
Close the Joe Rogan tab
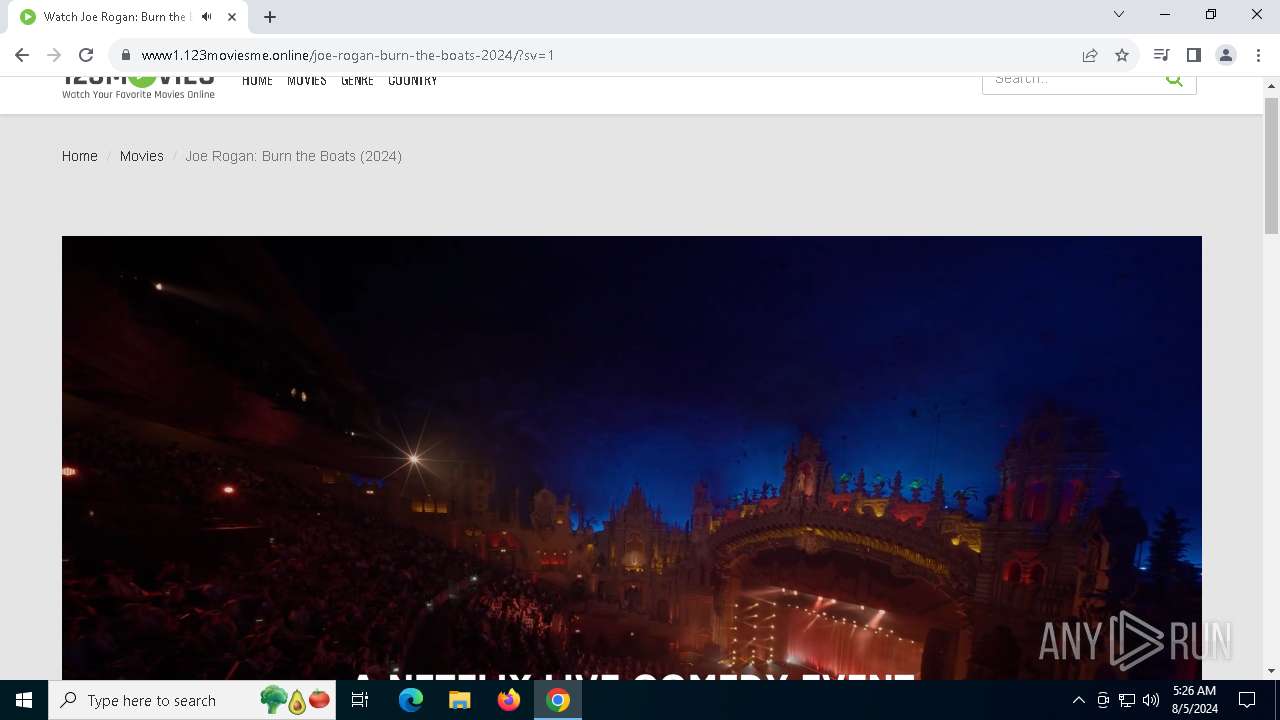(x=231, y=17)
